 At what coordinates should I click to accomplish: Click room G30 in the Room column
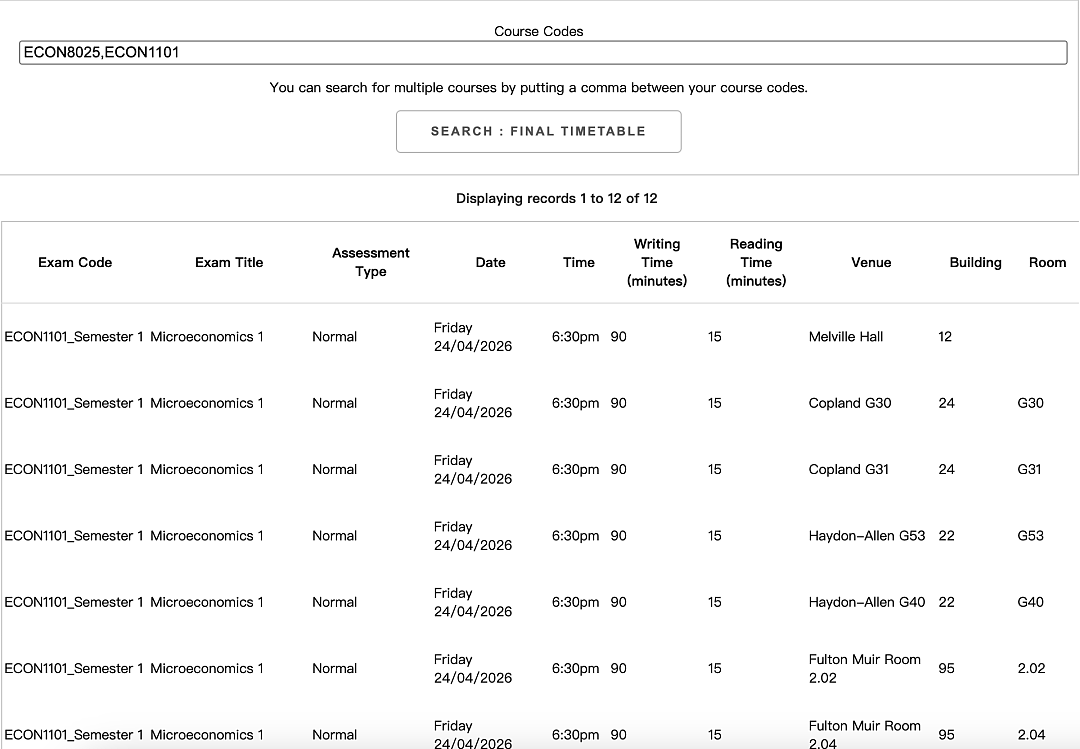coord(1030,403)
